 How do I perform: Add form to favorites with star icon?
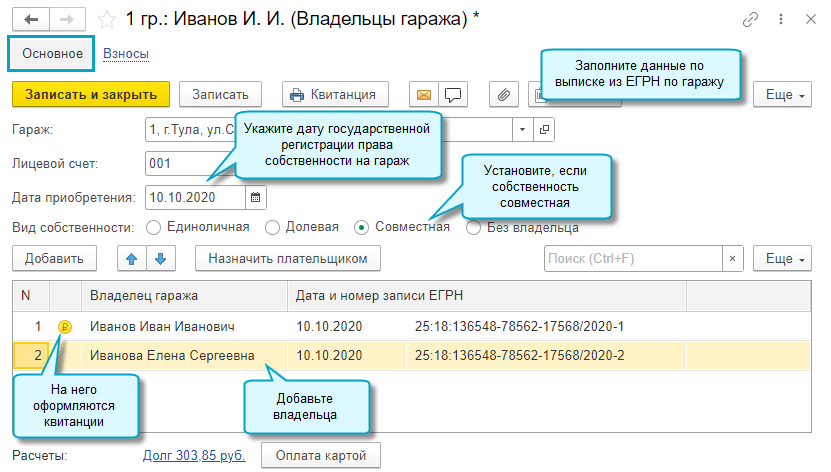[x=107, y=20]
